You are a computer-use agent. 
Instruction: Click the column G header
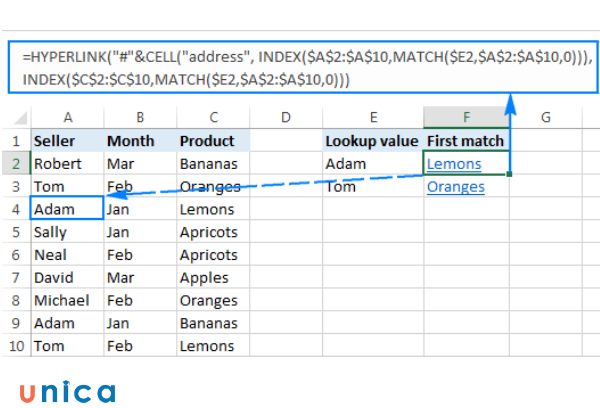point(546,117)
